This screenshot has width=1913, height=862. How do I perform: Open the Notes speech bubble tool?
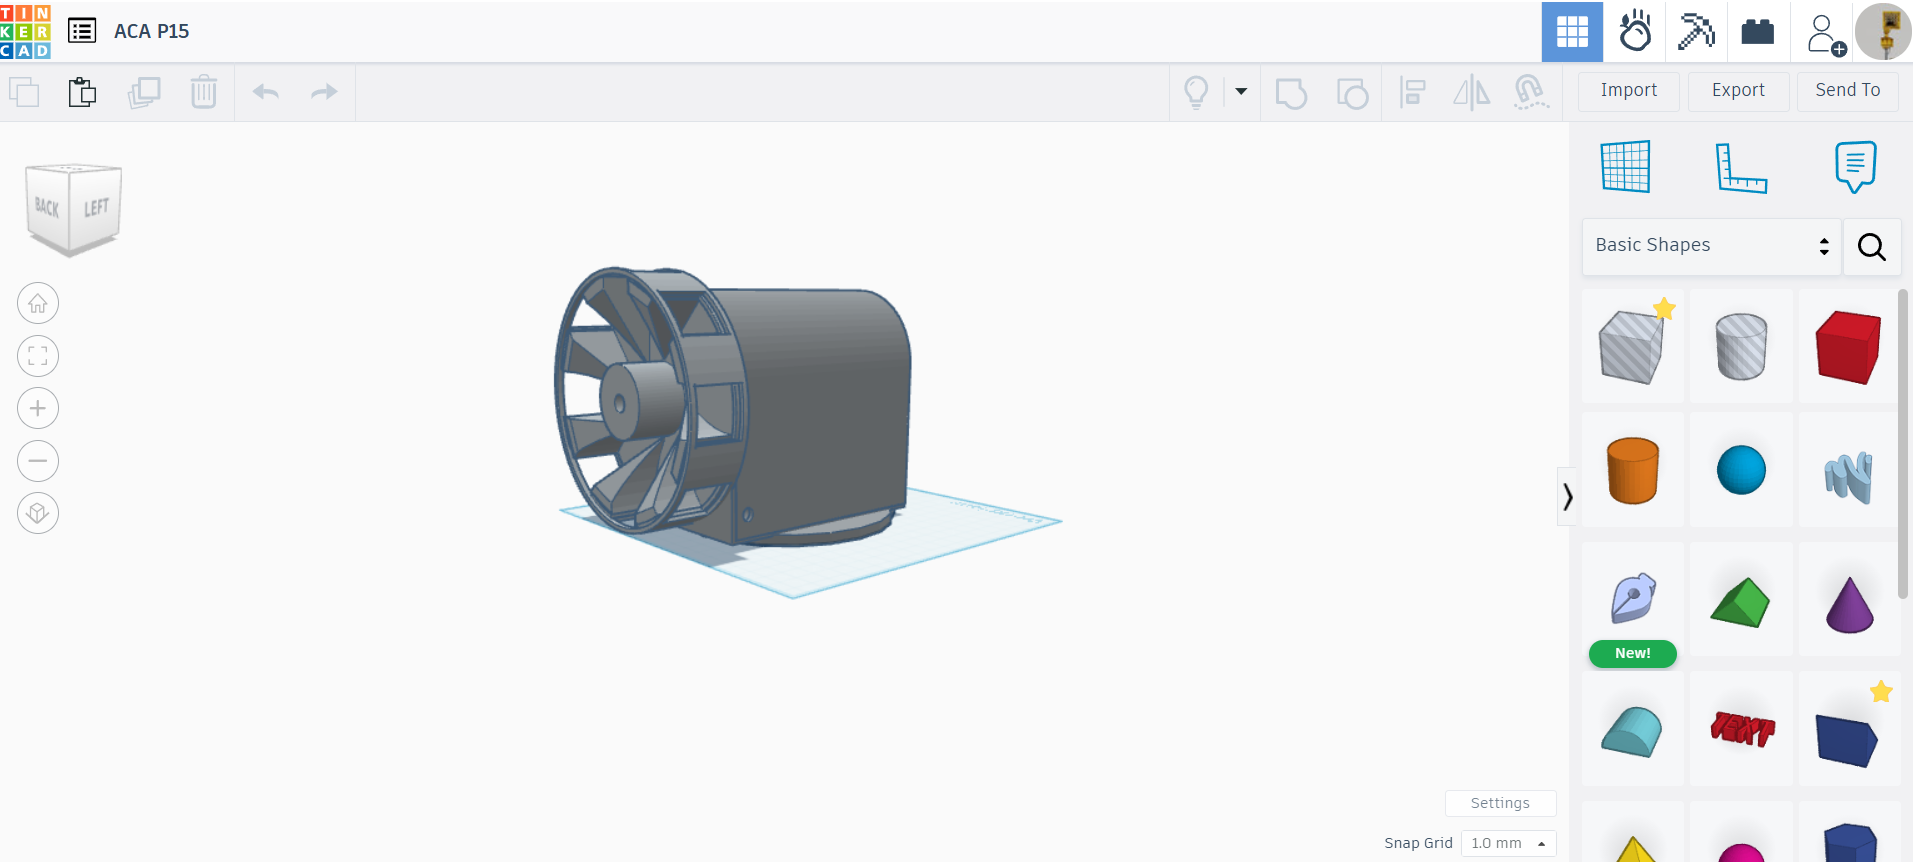pyautogui.click(x=1855, y=166)
